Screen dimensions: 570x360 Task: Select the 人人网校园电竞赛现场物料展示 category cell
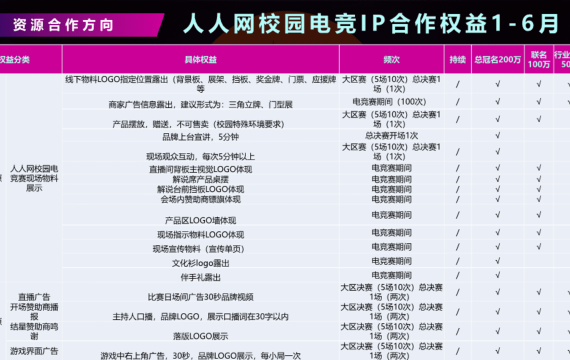[34, 178]
